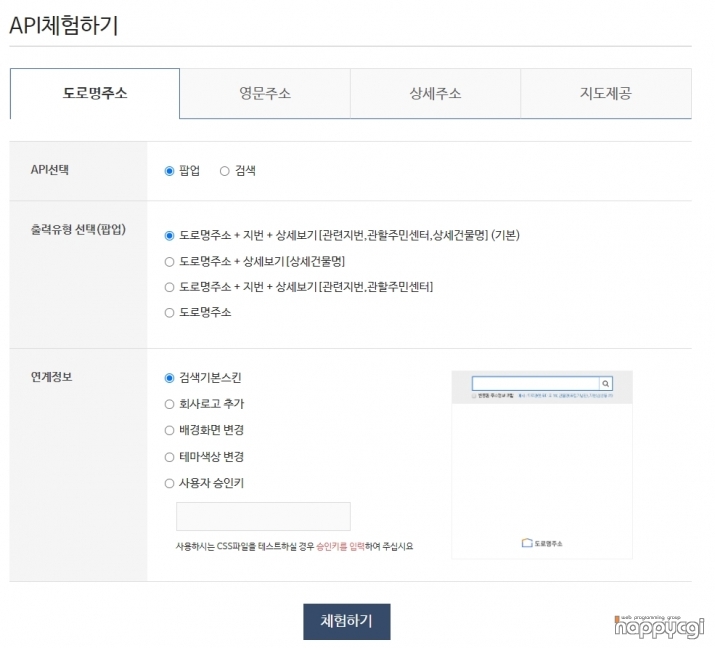The width and height of the screenshot is (715, 648).
Task: Select 사용자 승인키 radio button
Action: [x=169, y=483]
